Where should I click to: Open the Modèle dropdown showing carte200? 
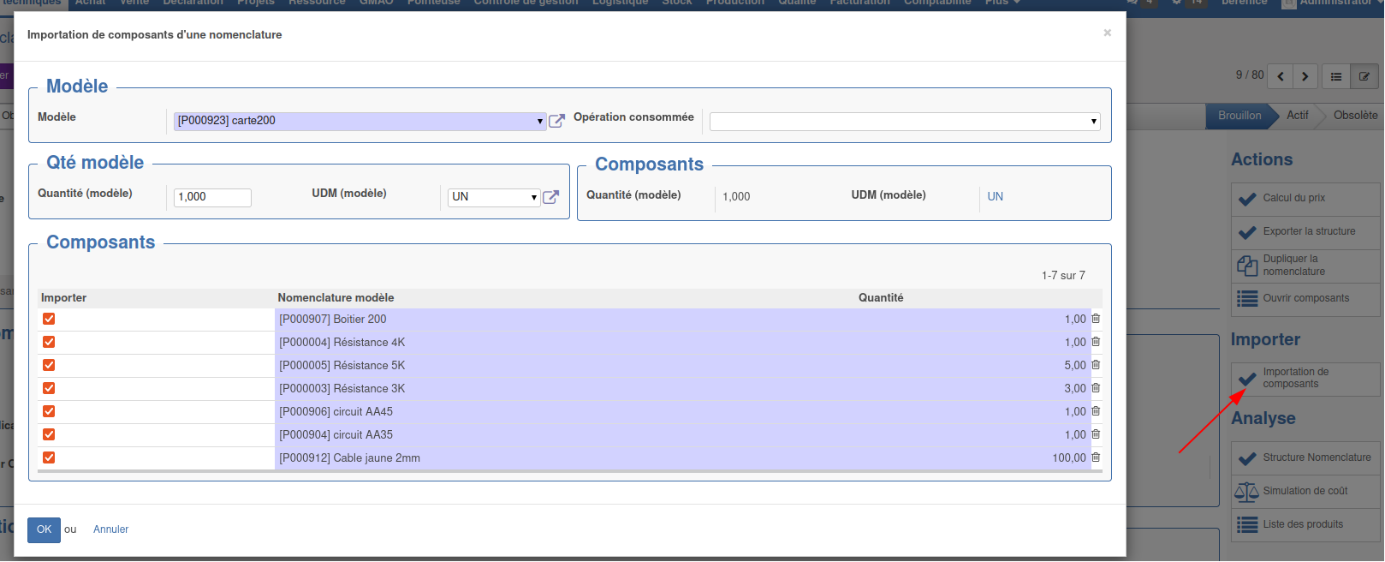(360, 121)
